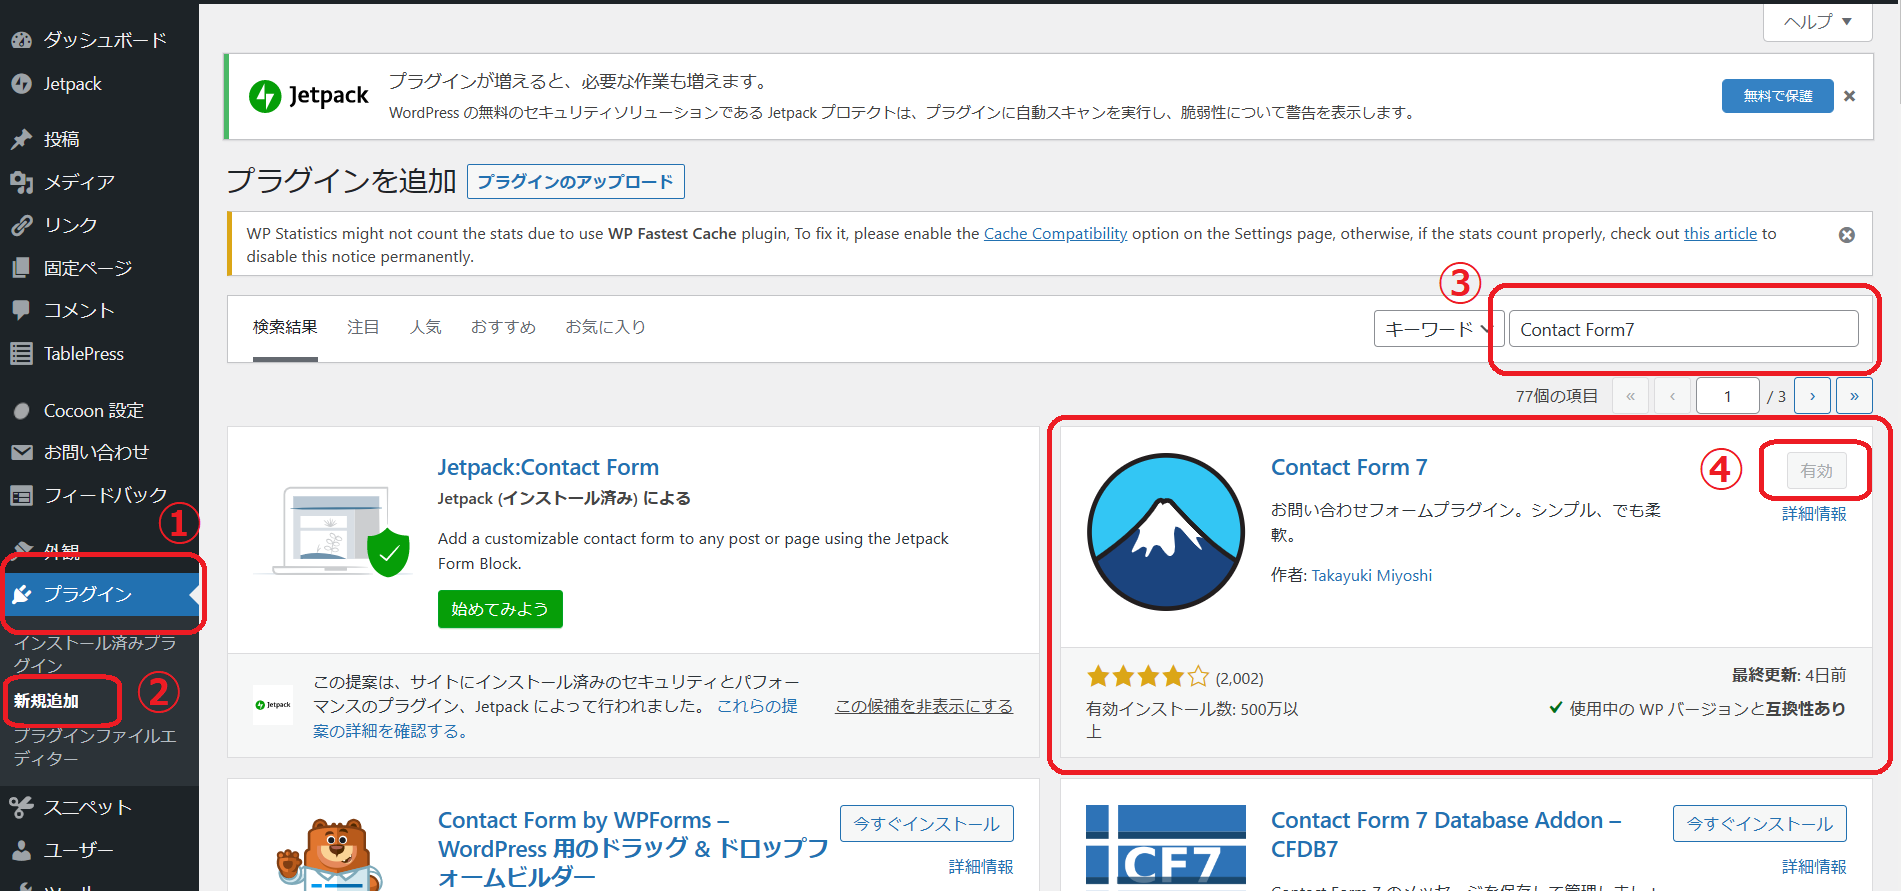Open 詳細情報 for CFDB7 plugin
This screenshot has height=891, width=1901.
[x=1814, y=867]
